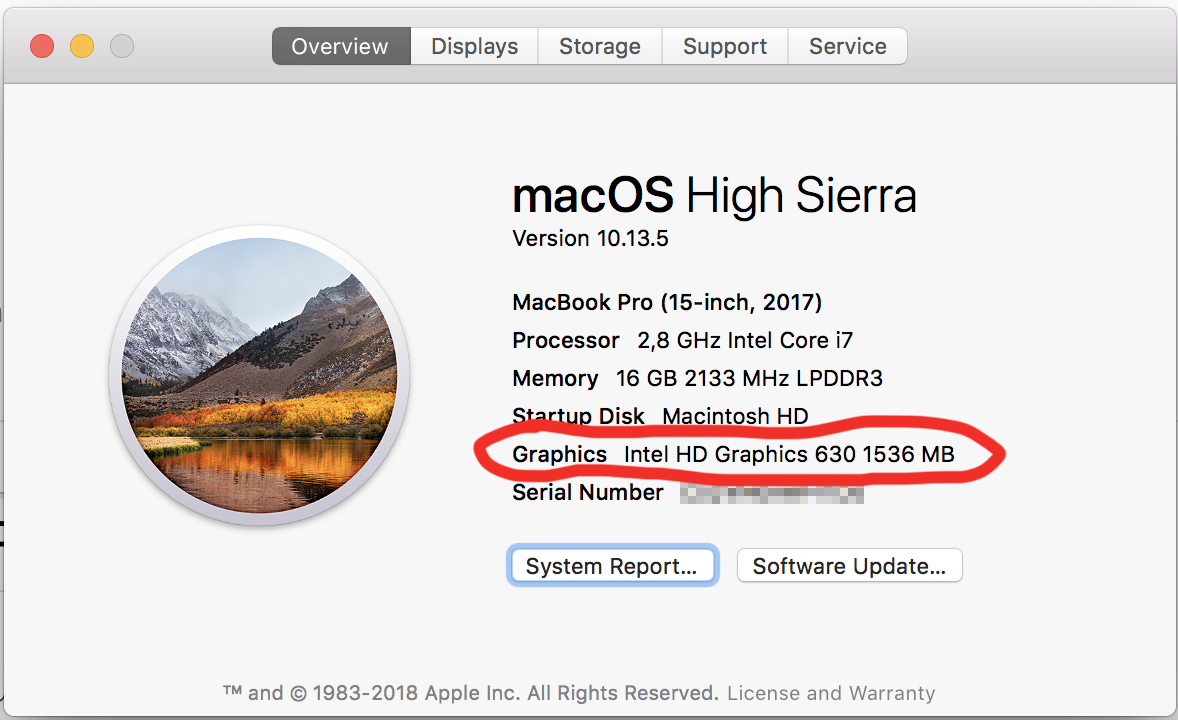Click the Processor 2,8 GHz Intel Core i7 line
This screenshot has height=720, width=1178.
(682, 340)
